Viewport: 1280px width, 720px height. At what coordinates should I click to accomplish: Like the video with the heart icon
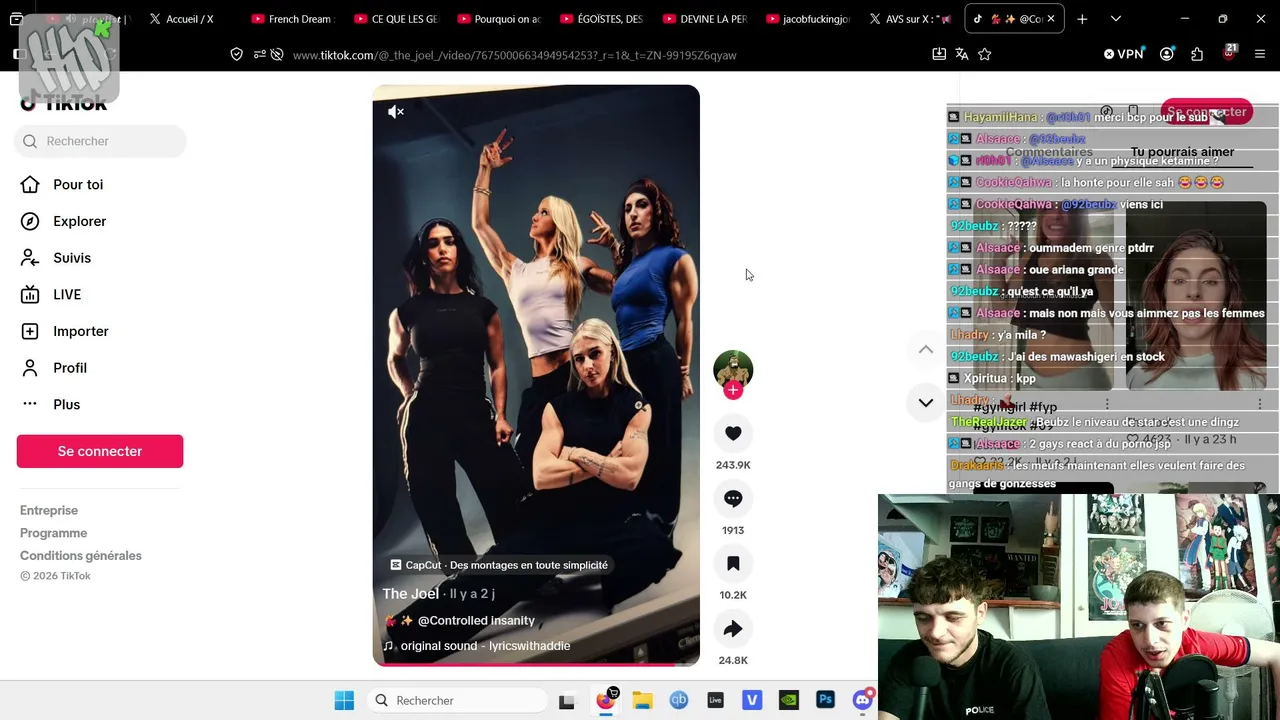click(733, 433)
